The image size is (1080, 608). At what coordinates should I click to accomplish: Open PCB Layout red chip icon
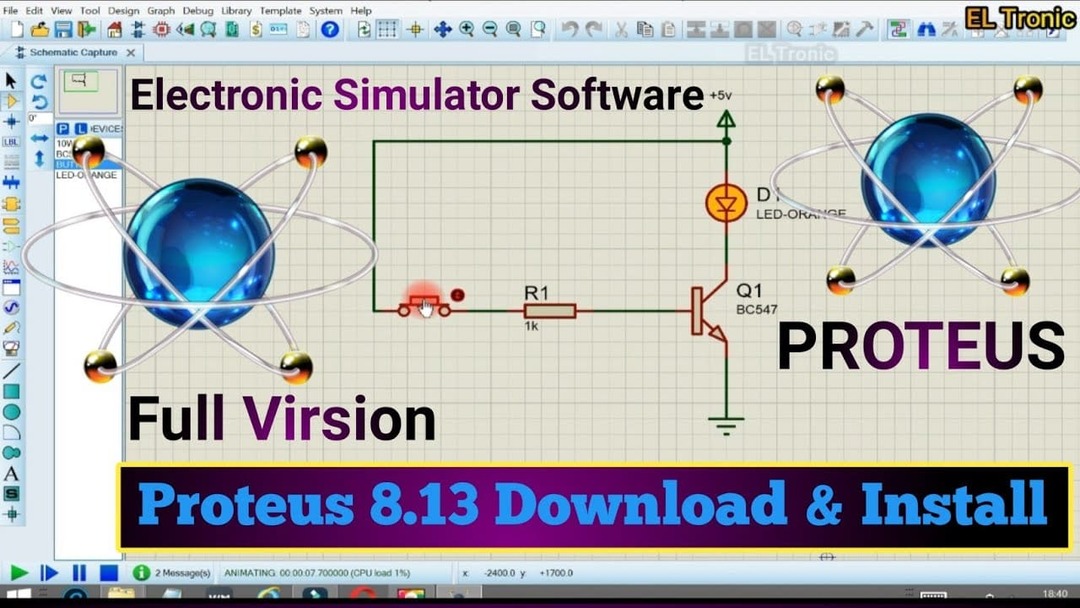point(162,30)
